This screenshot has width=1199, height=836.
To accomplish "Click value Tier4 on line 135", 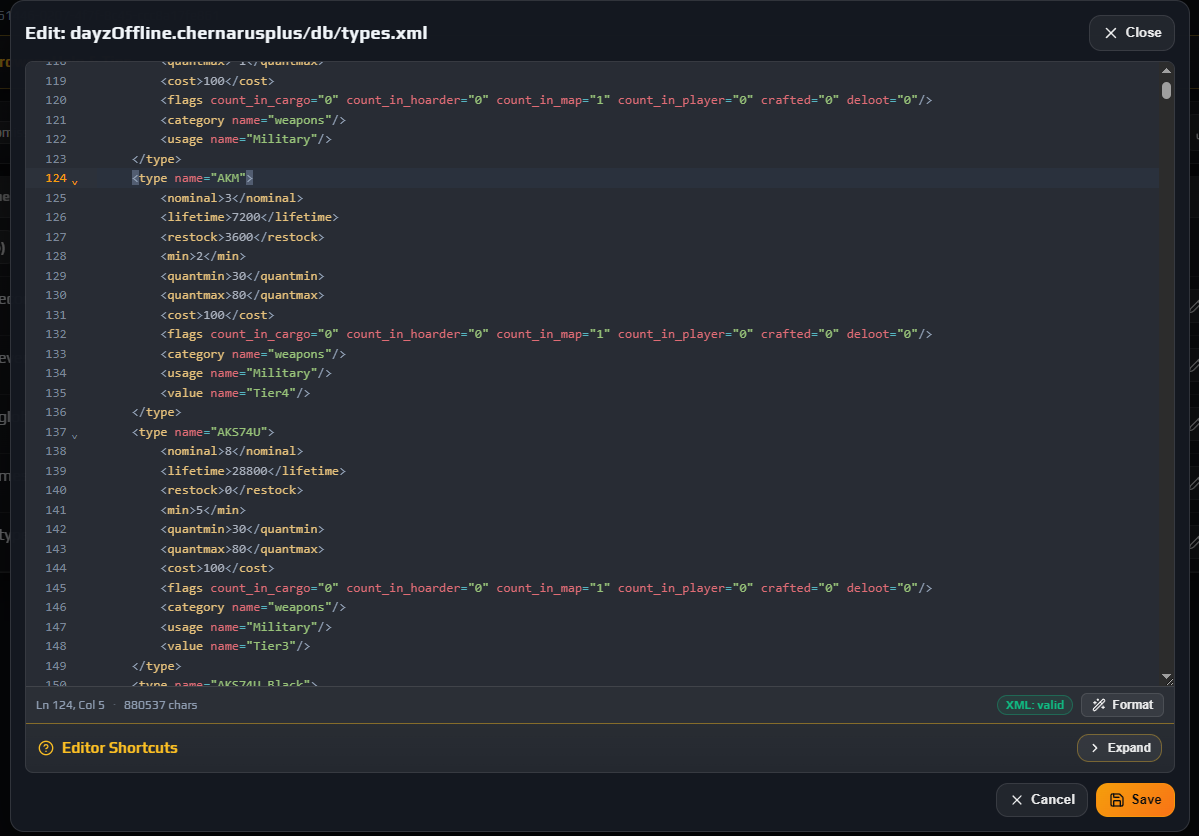I will tap(236, 392).
